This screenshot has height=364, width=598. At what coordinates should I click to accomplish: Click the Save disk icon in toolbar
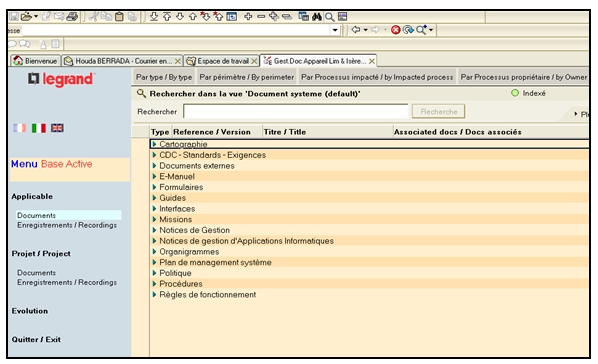pyautogui.click(x=14, y=16)
